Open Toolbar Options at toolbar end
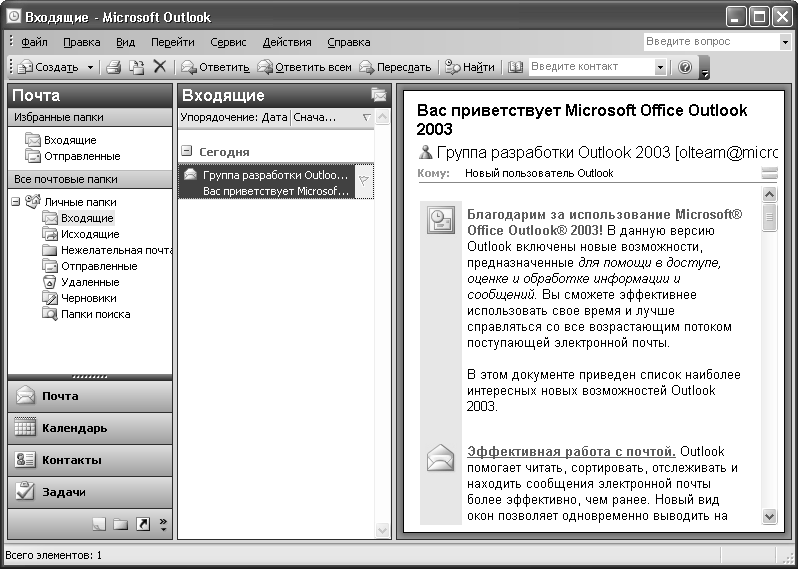This screenshot has width=798, height=569. click(705, 68)
